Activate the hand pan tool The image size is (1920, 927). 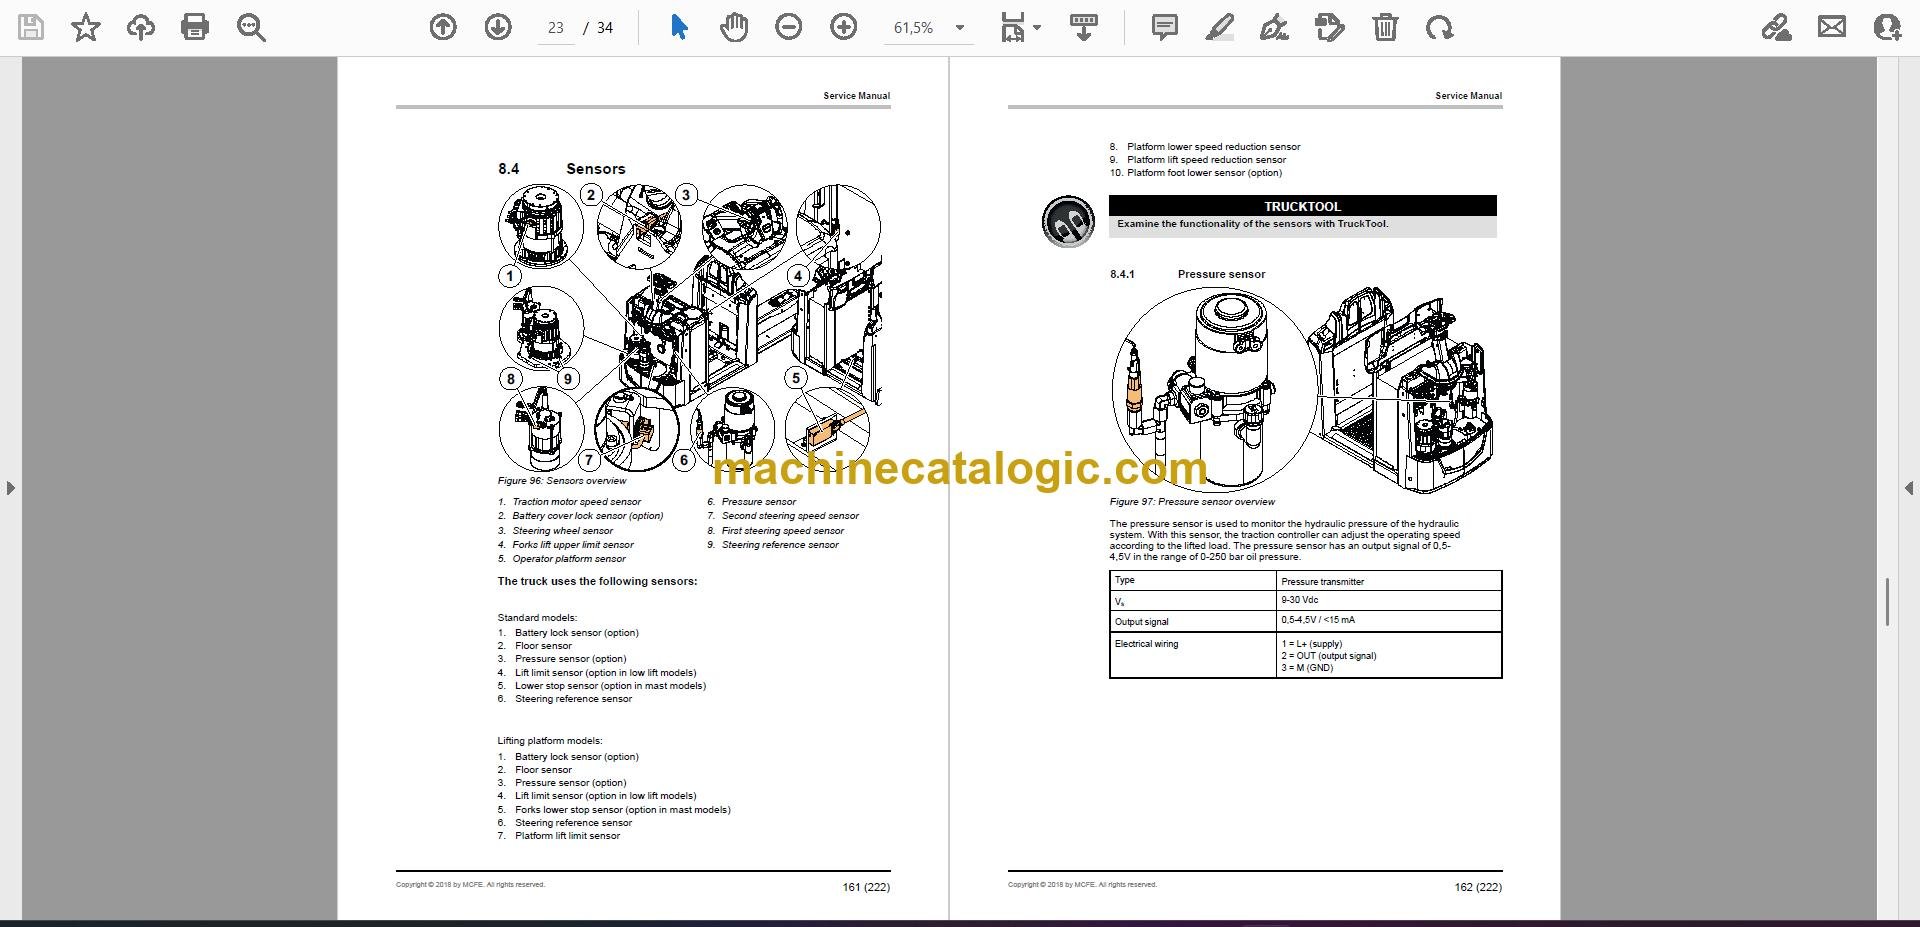734,27
